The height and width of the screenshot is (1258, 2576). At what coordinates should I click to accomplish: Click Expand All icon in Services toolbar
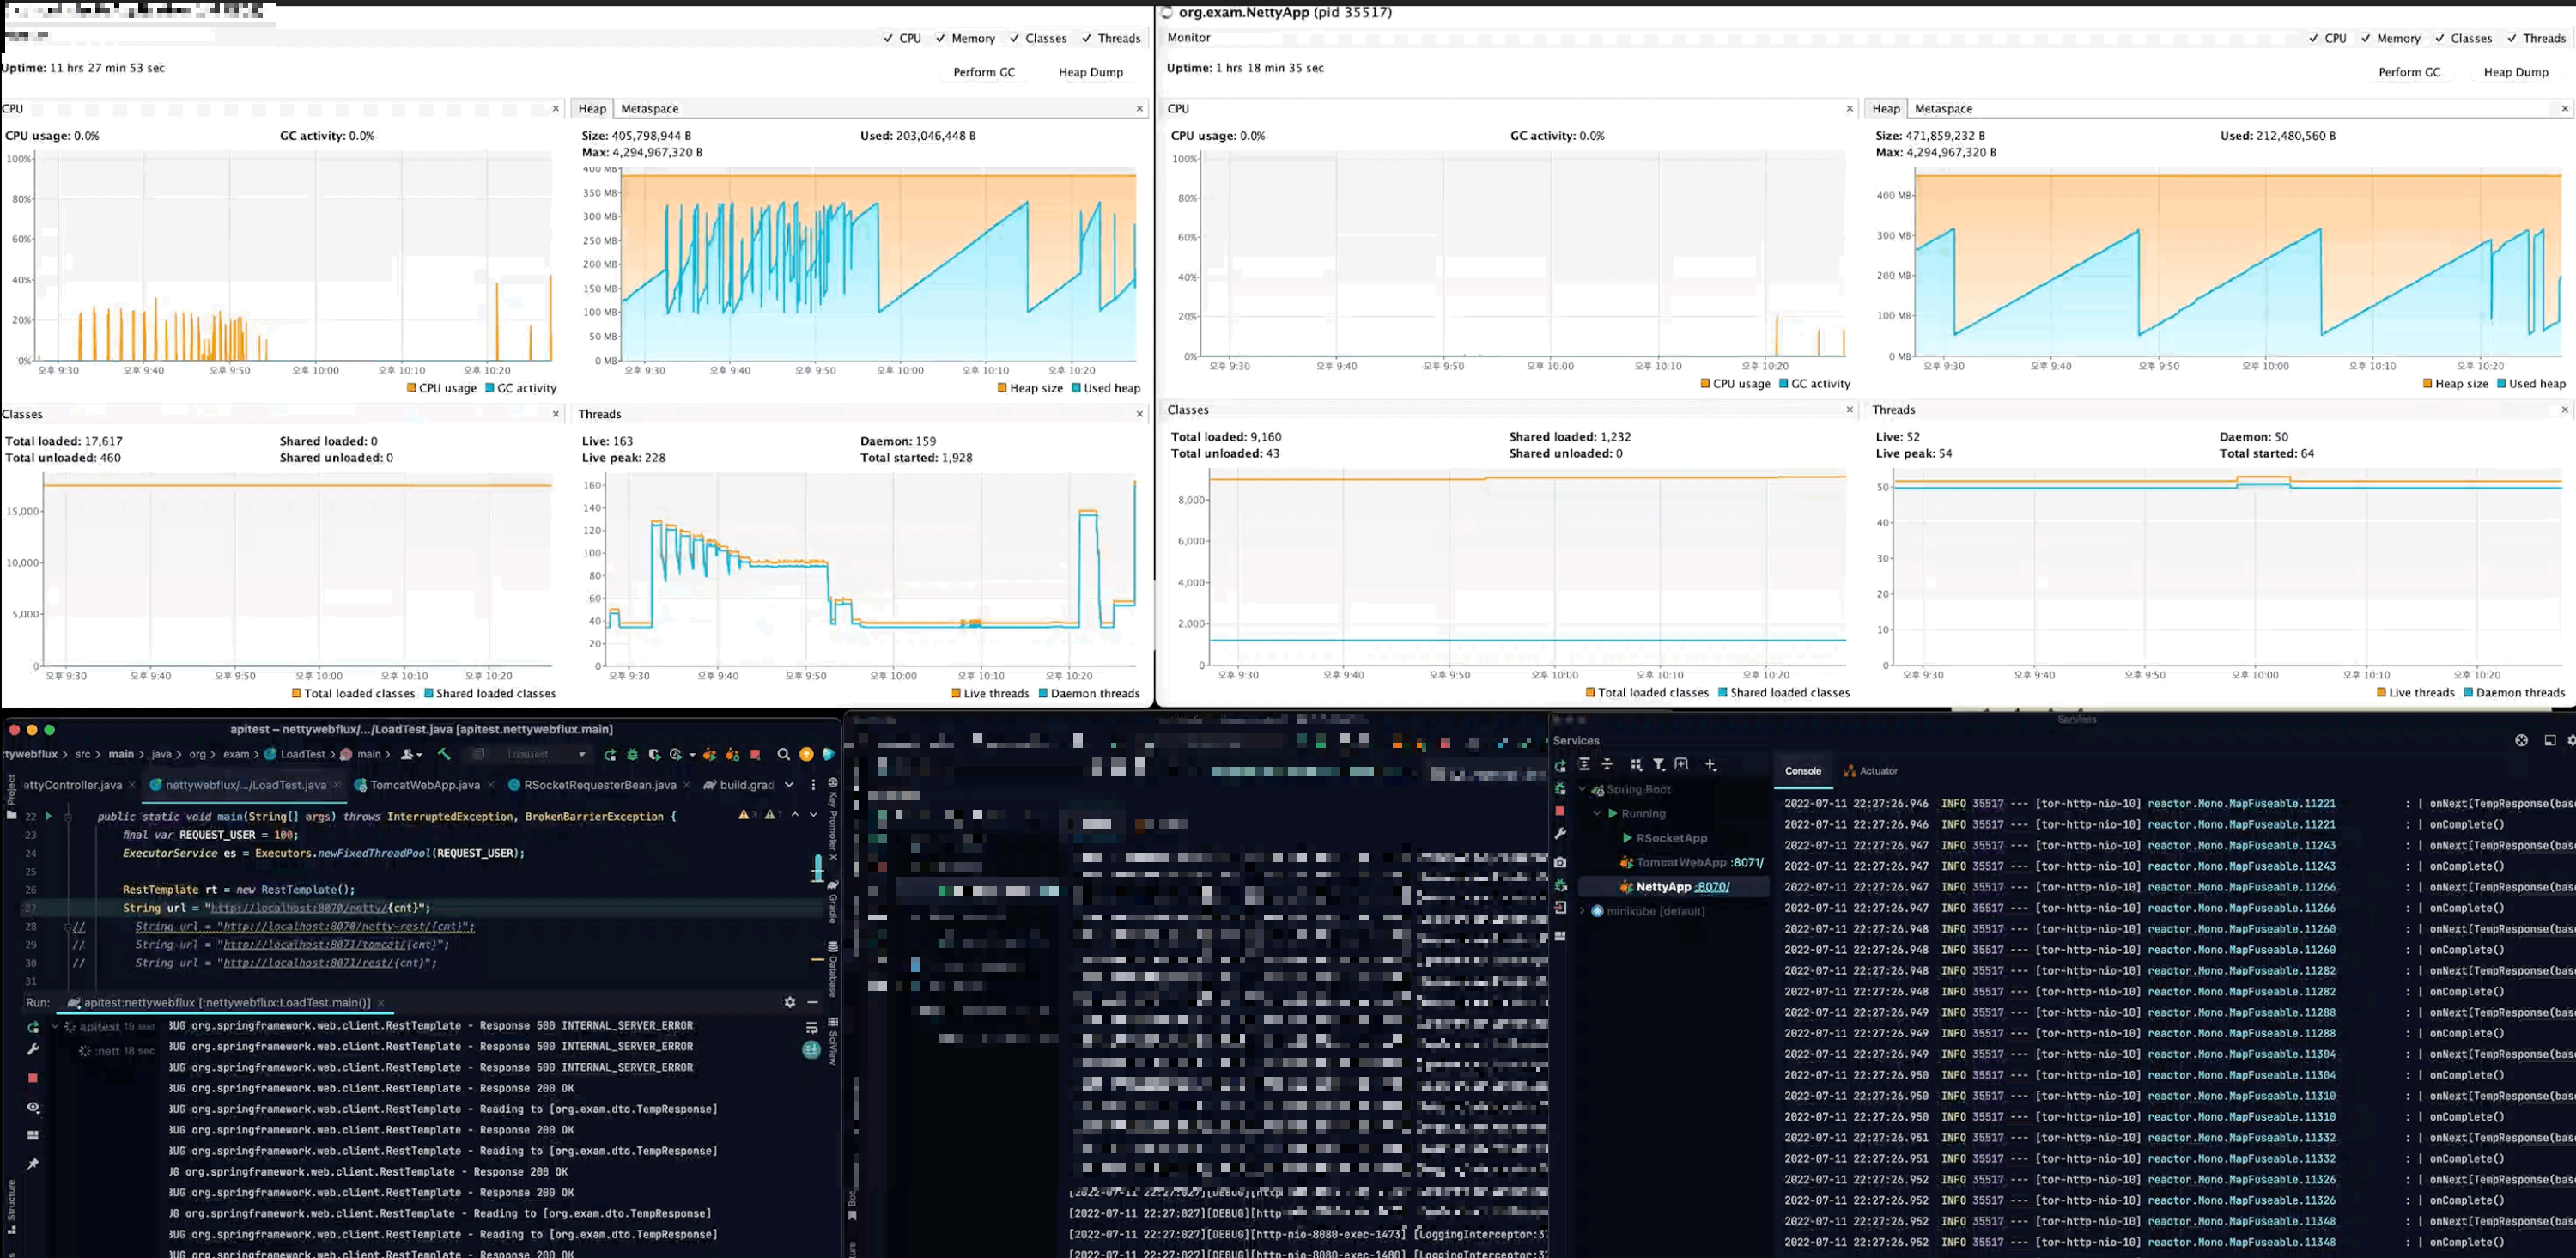(1584, 765)
